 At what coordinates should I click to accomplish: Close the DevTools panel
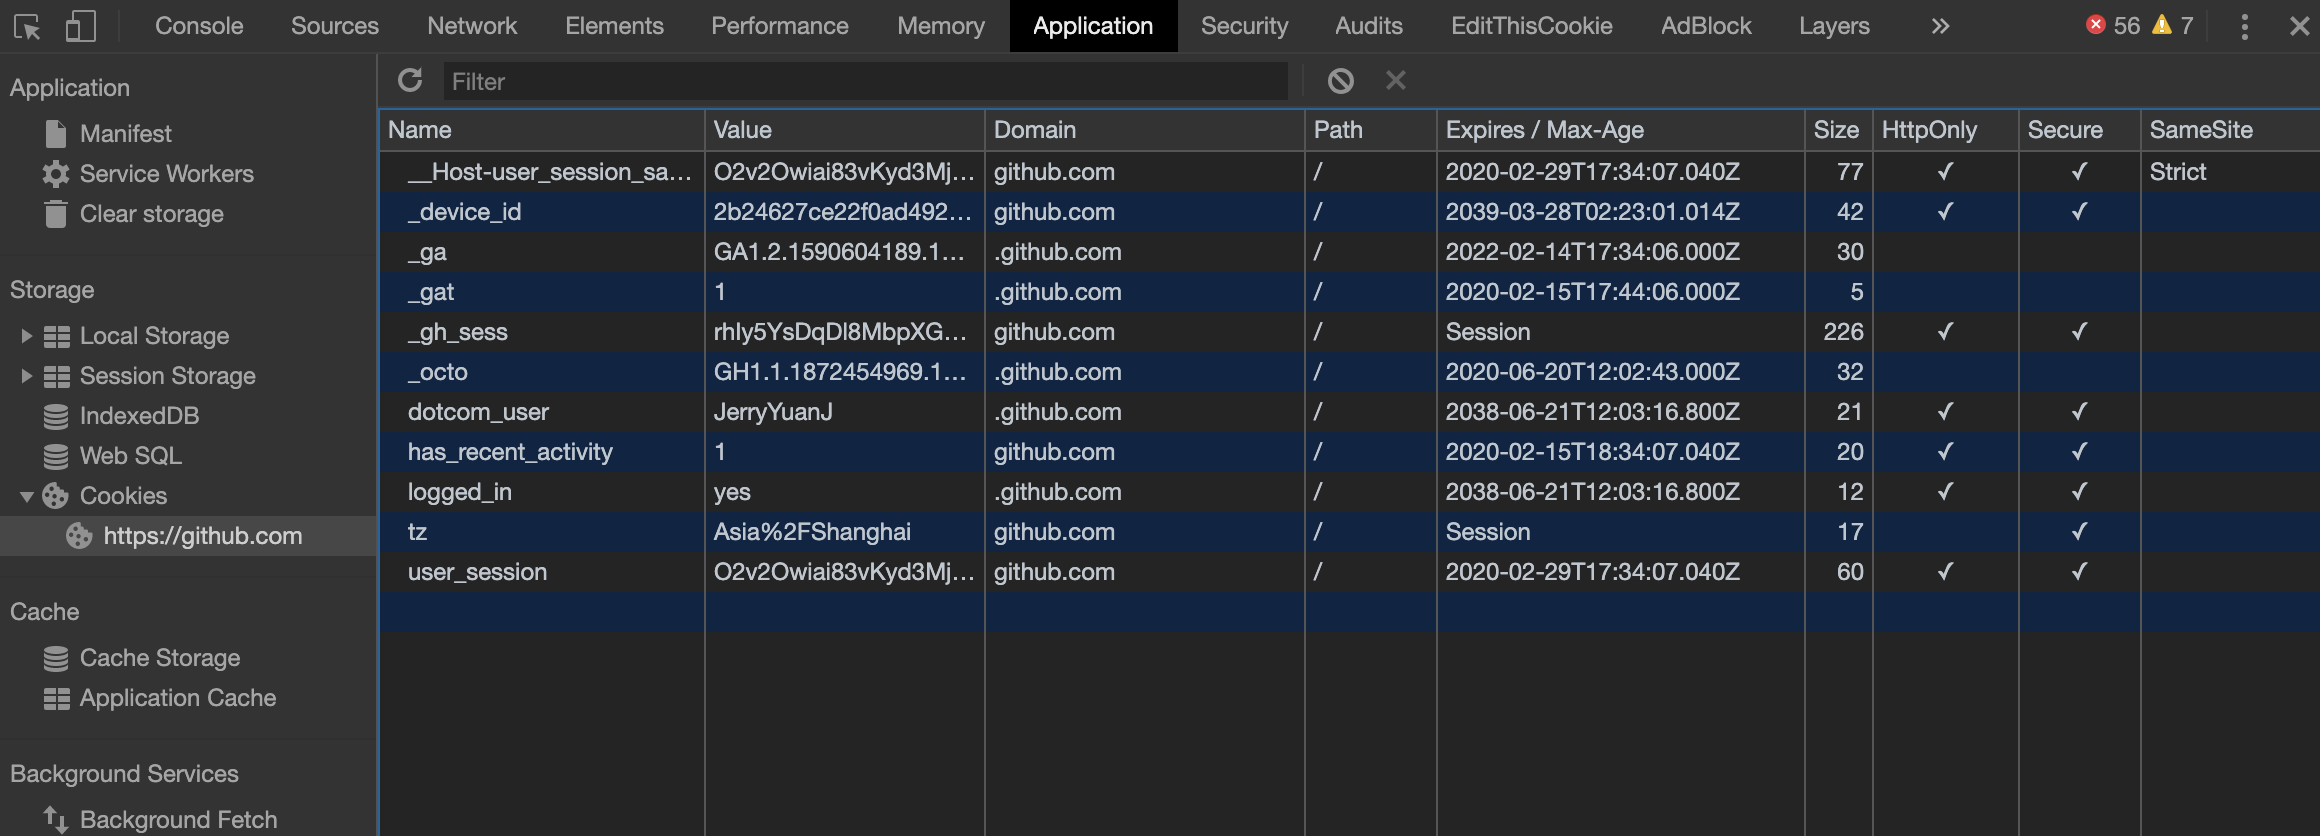(x=2299, y=27)
